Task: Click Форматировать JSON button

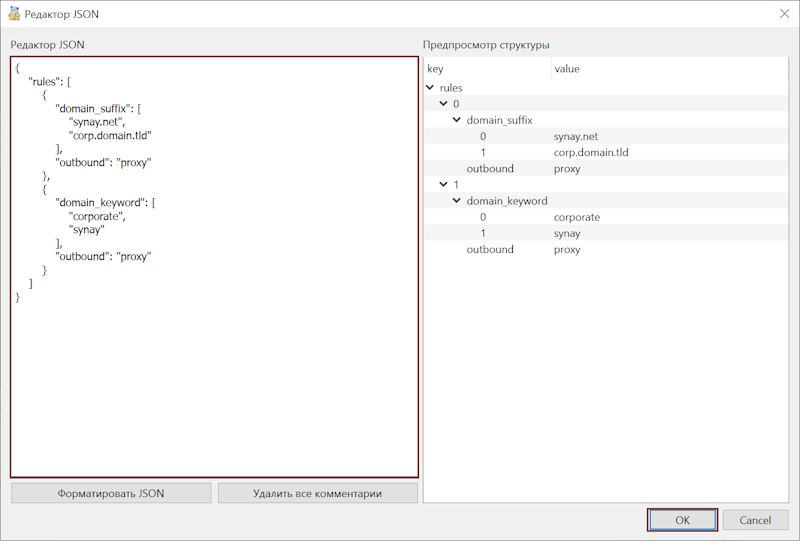Action: coord(111,493)
